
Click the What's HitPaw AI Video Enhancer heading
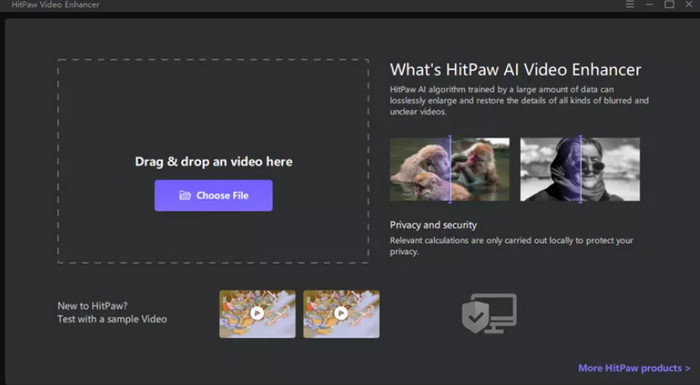point(516,70)
